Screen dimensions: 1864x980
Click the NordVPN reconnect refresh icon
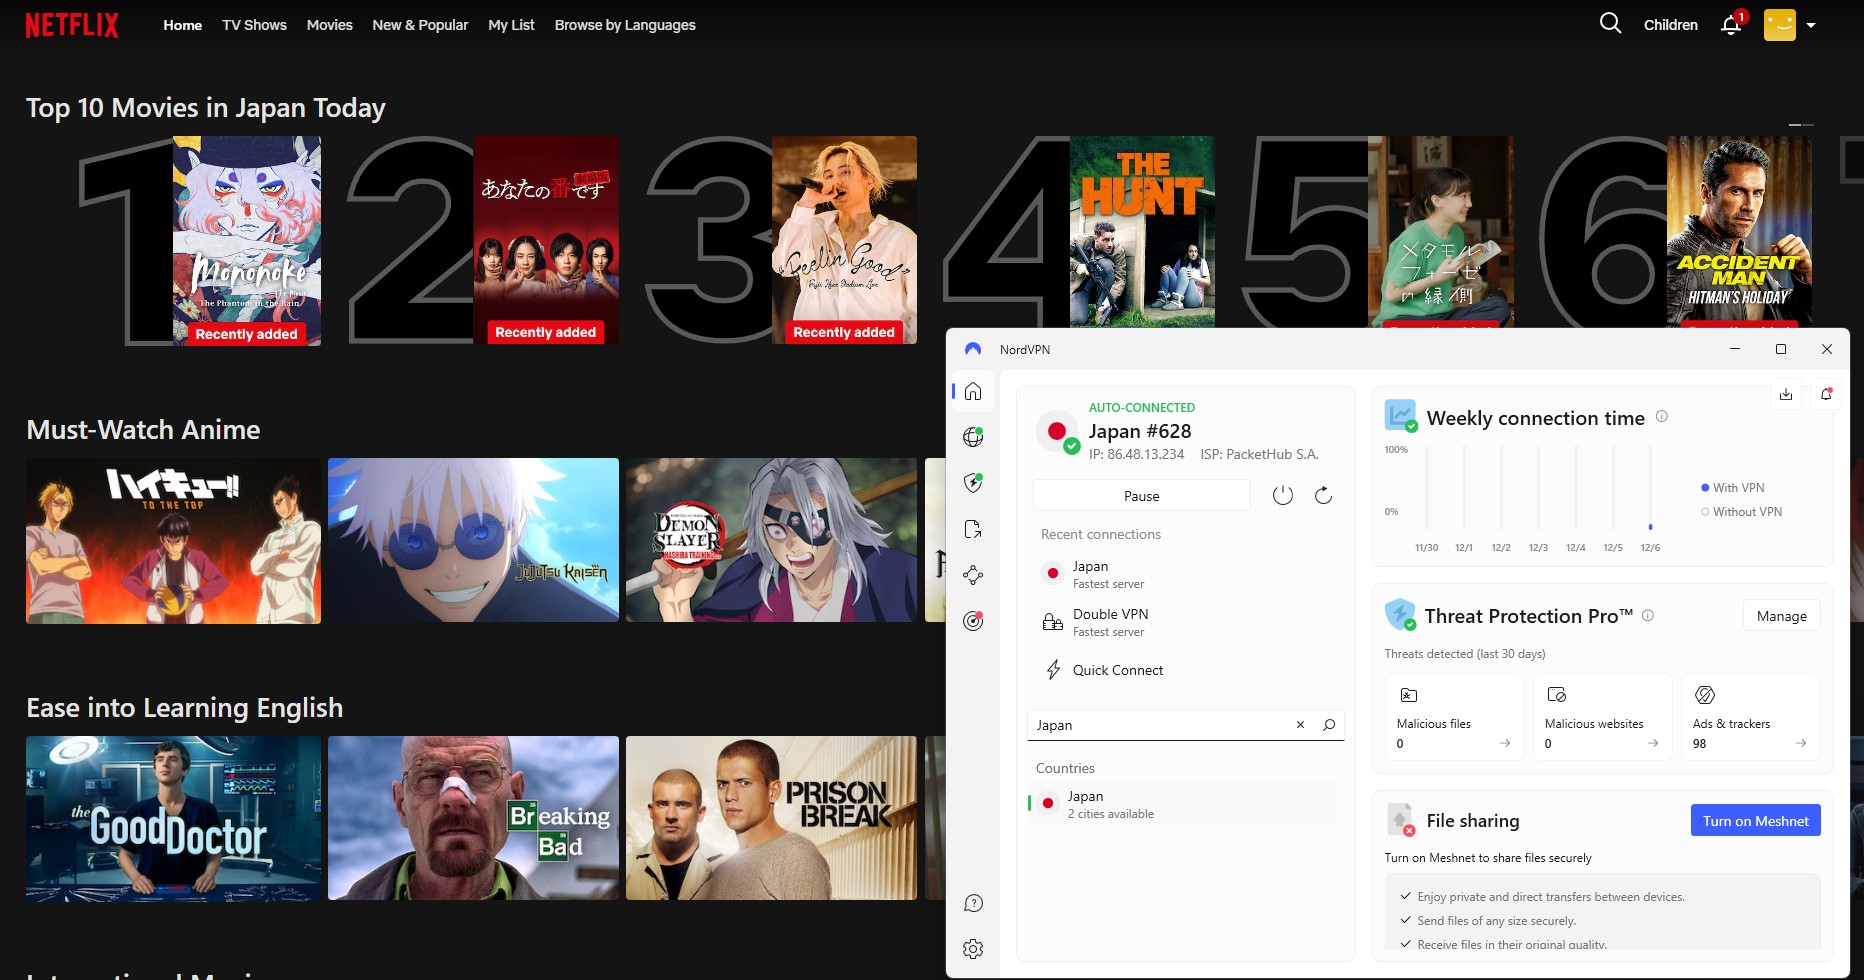point(1323,495)
